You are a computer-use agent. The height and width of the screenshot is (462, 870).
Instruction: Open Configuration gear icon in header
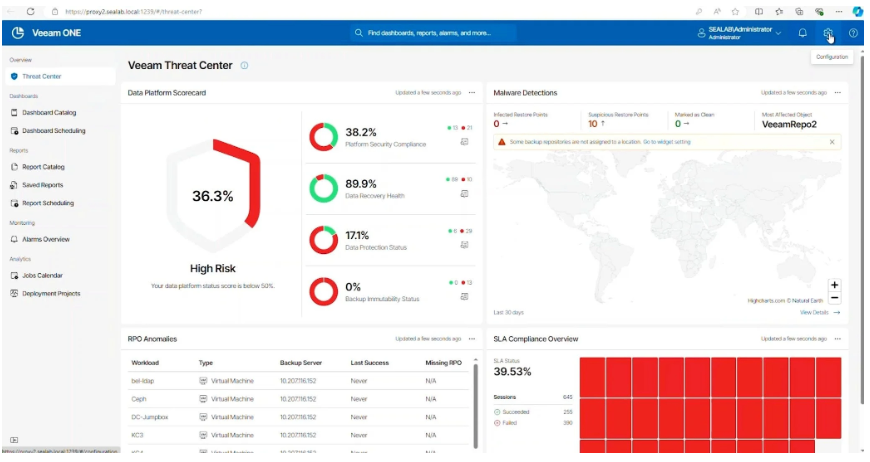point(827,33)
